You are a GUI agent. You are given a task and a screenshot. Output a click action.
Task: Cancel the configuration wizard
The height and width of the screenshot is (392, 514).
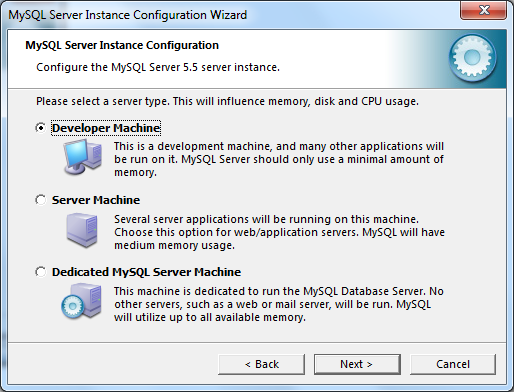[453, 364]
